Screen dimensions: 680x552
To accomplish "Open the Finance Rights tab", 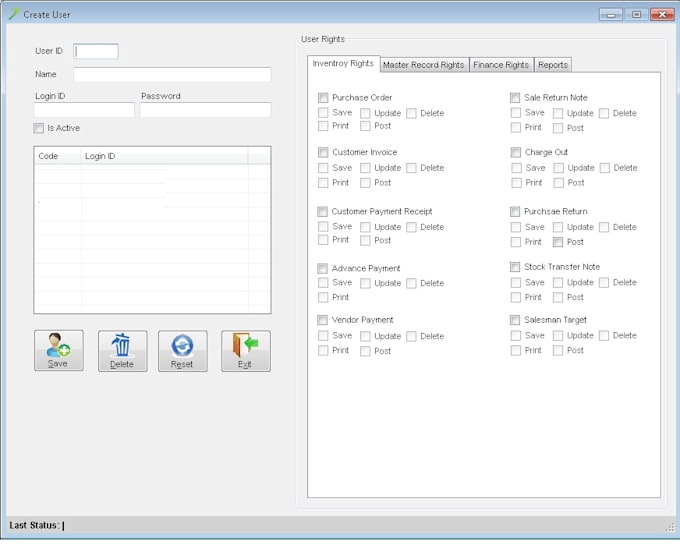I will [500, 65].
